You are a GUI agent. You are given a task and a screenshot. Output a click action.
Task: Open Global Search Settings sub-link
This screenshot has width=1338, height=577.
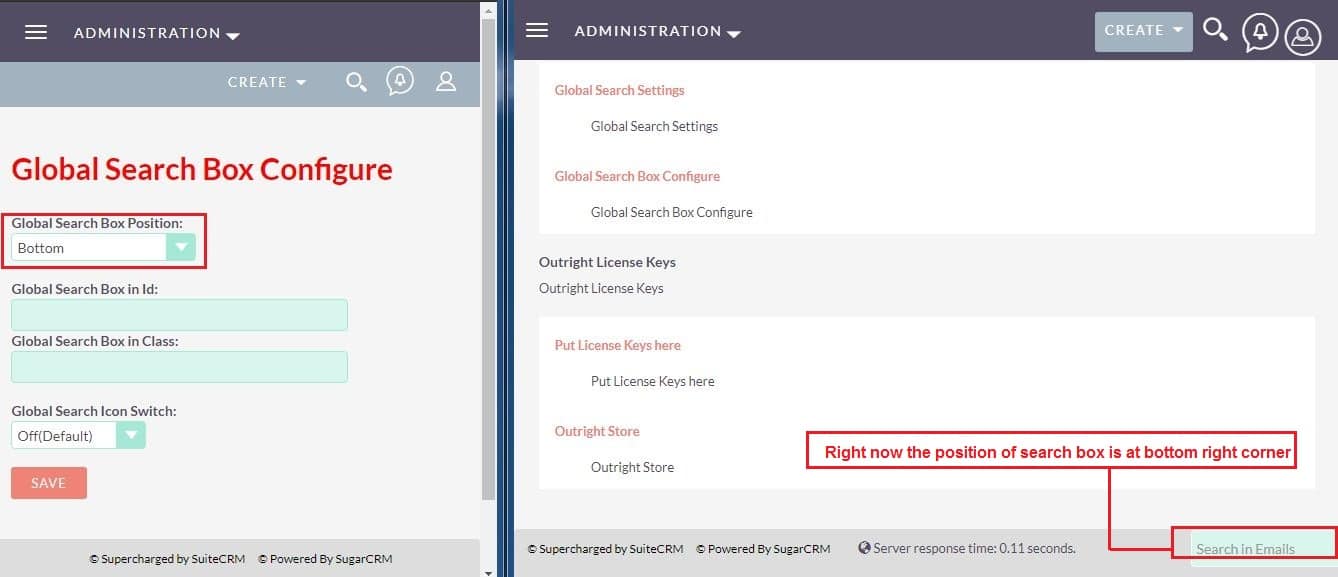(x=654, y=126)
